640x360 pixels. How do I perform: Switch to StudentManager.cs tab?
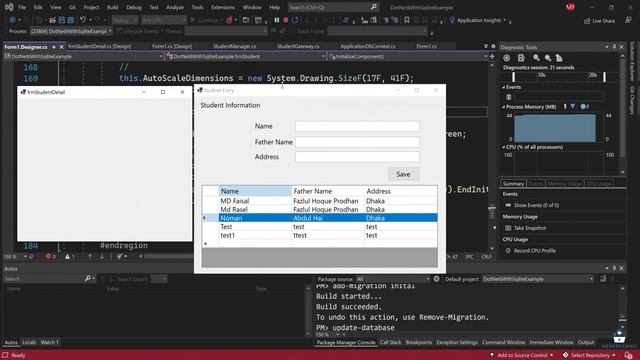235,47
